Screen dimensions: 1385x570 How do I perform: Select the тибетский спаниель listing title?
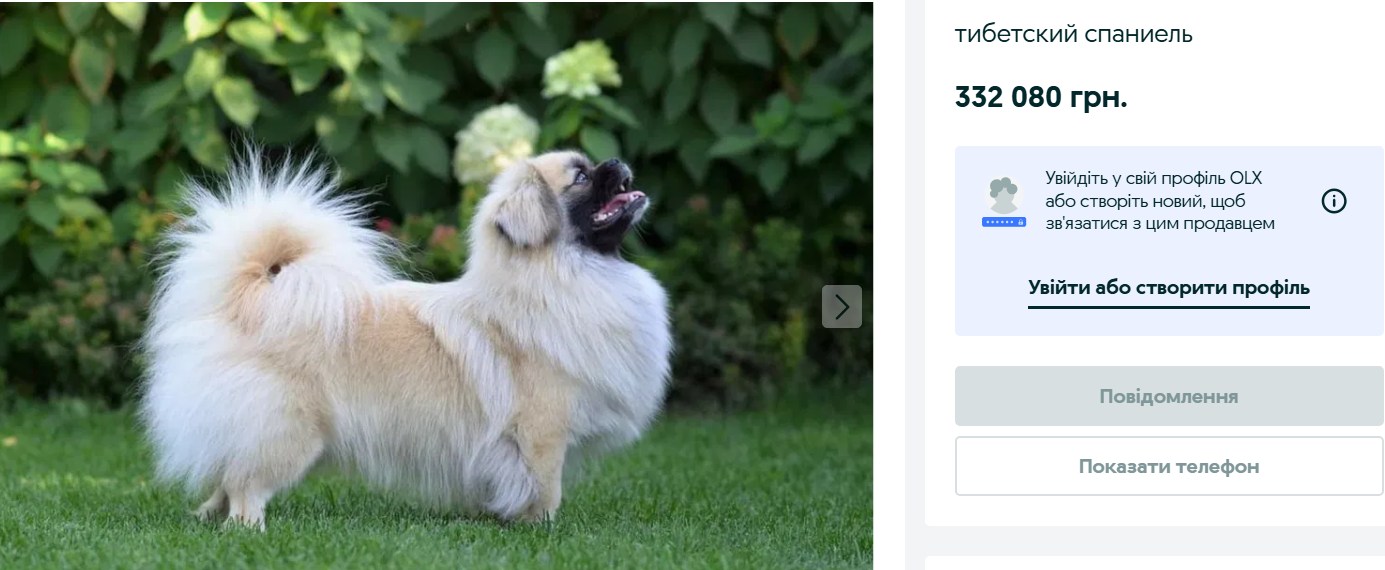point(1074,34)
